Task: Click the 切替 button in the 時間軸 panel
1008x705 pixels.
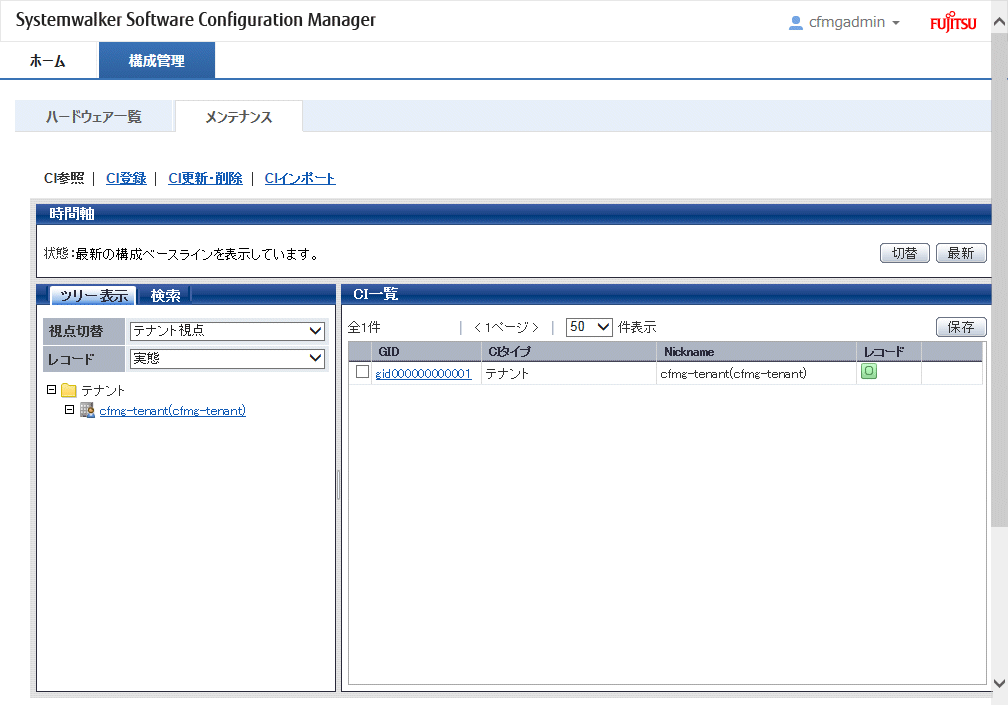Action: pyautogui.click(x=904, y=253)
